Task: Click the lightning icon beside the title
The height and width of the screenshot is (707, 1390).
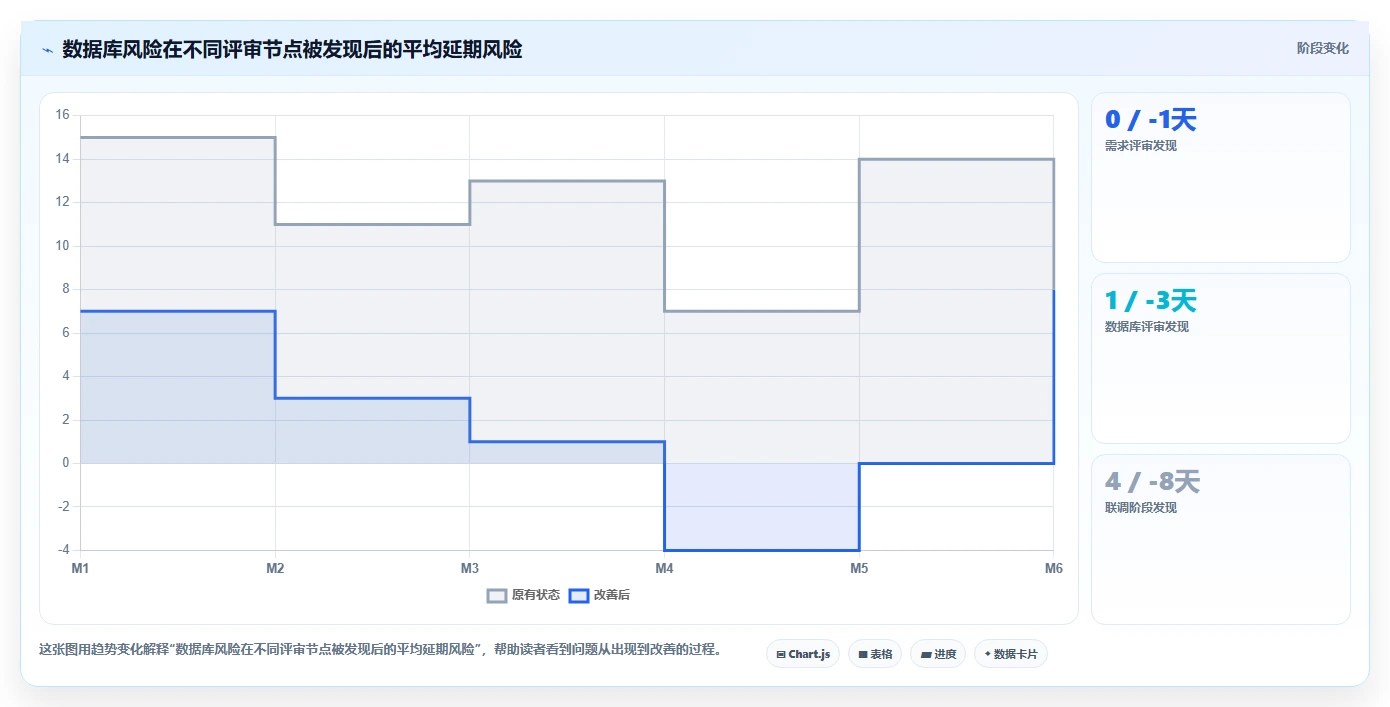Action: click(x=47, y=50)
